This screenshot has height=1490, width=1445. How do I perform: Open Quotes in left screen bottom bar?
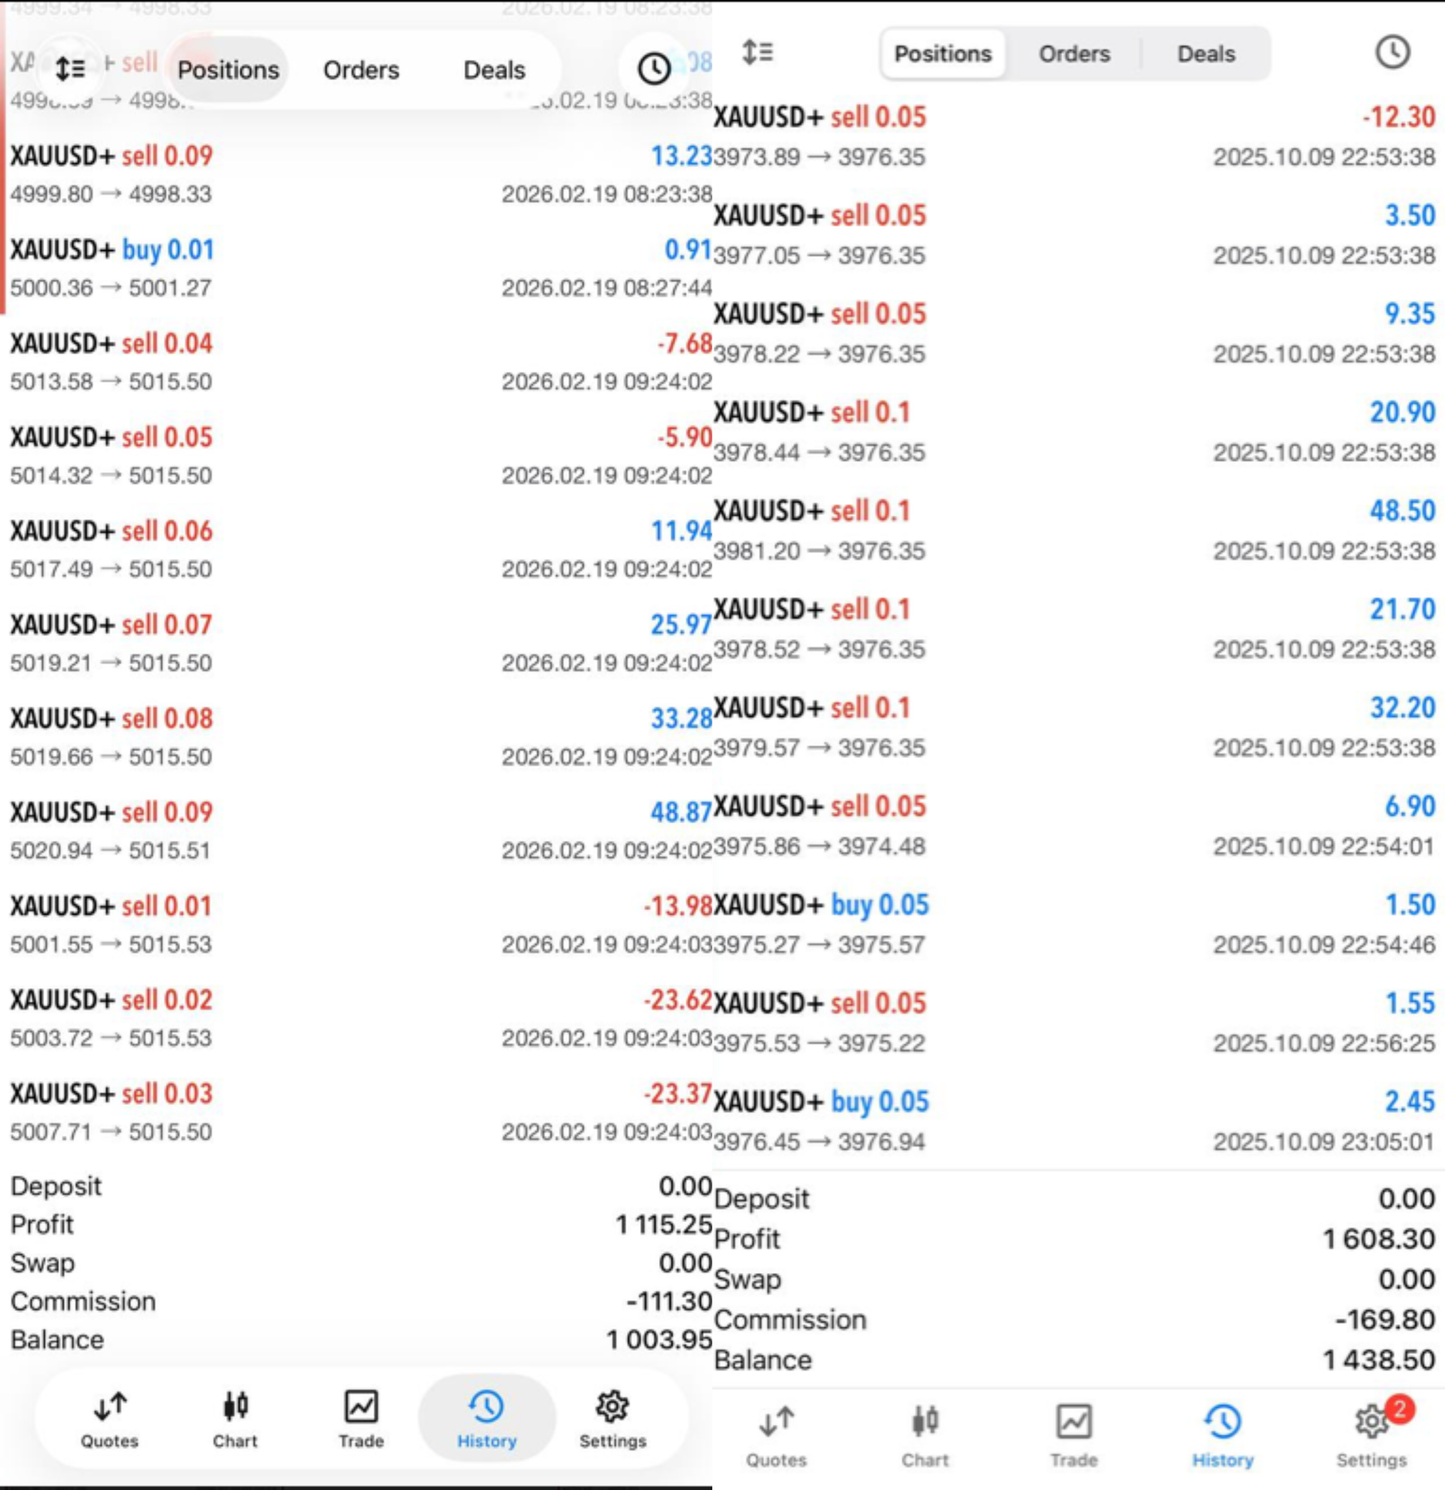point(110,1418)
